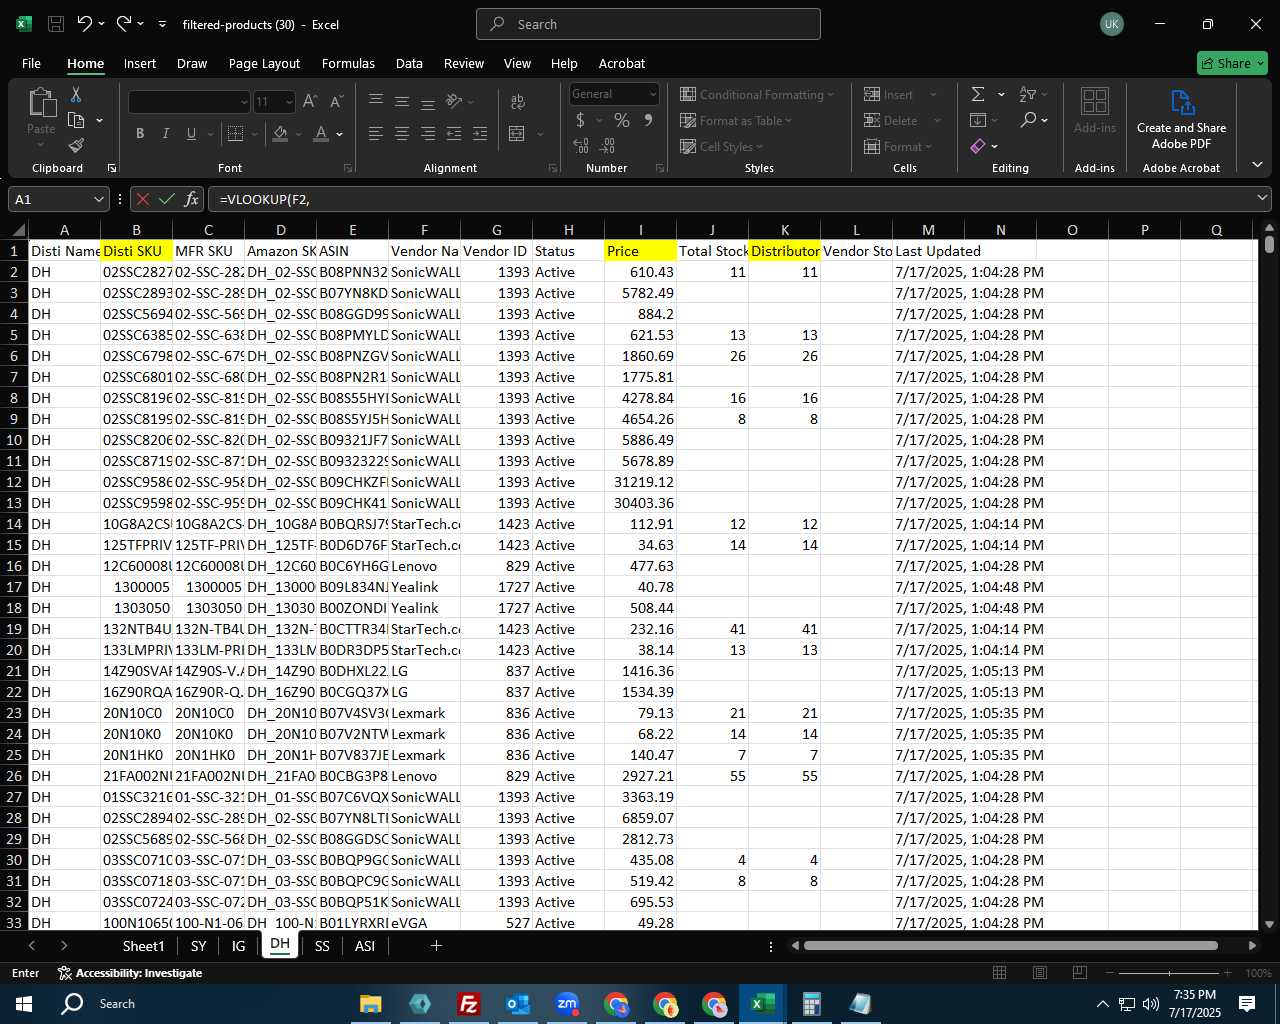Switch to Normal view in status bar
The width and height of the screenshot is (1280, 1024).
pyautogui.click(x=999, y=973)
